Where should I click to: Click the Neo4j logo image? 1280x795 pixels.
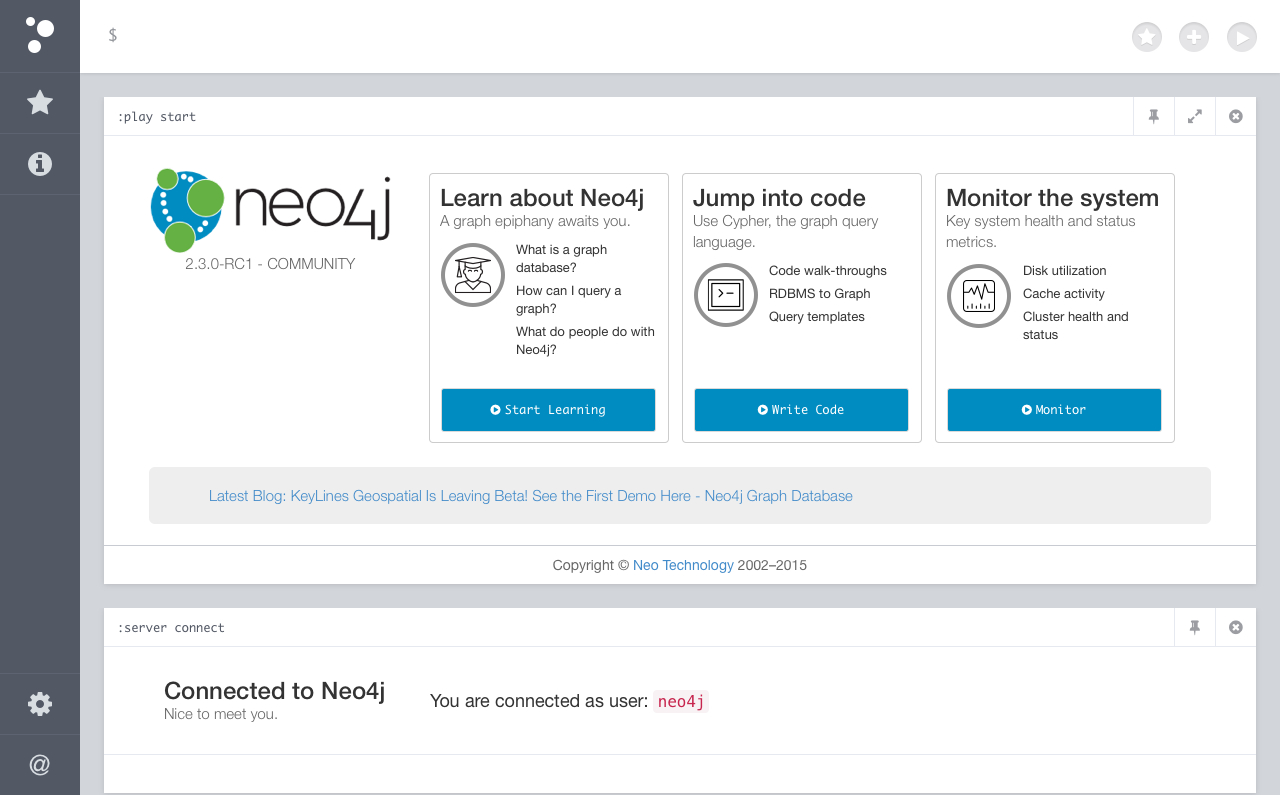270,210
